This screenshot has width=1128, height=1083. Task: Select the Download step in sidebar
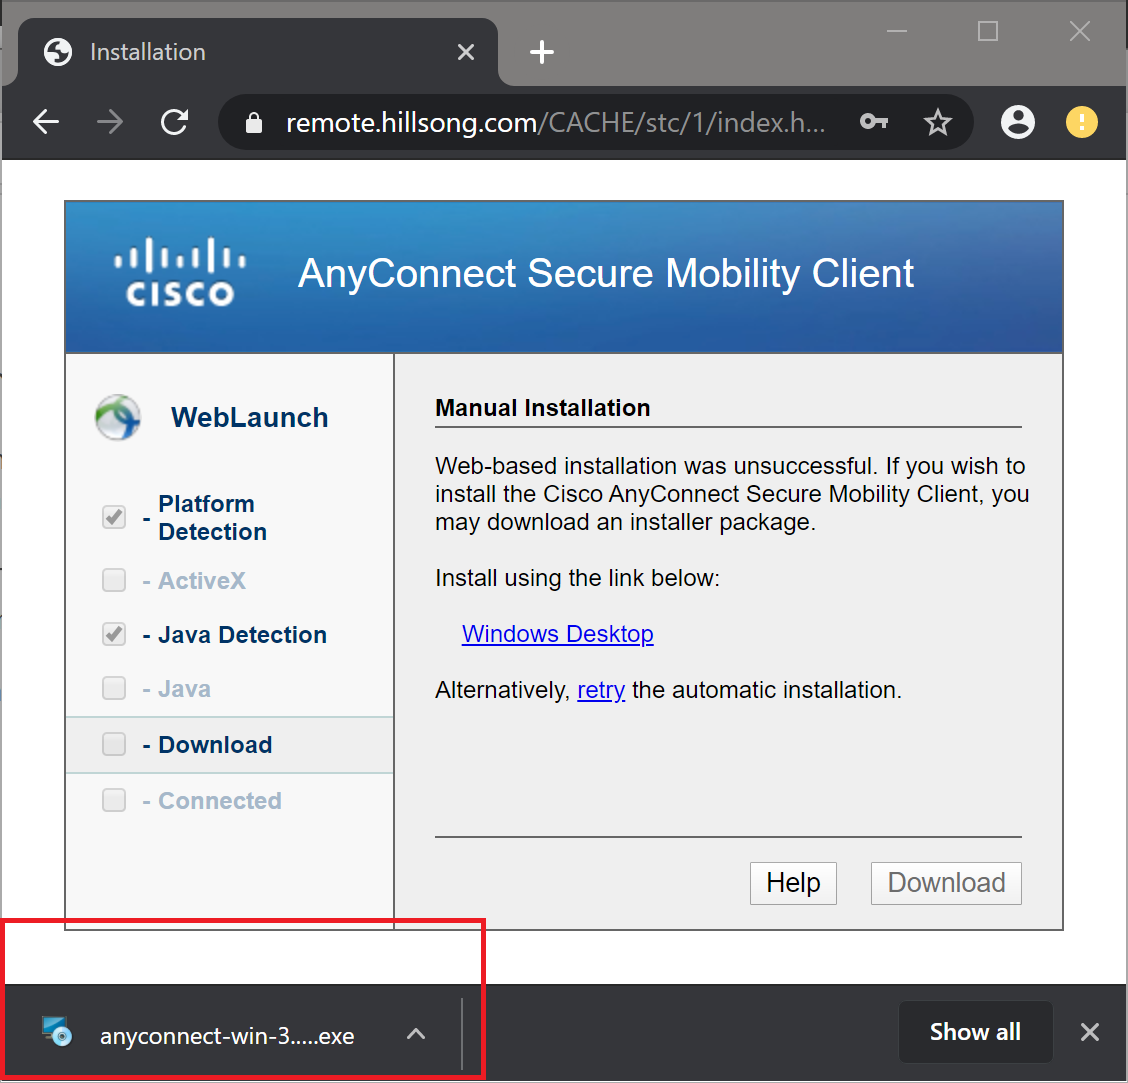[229, 745]
